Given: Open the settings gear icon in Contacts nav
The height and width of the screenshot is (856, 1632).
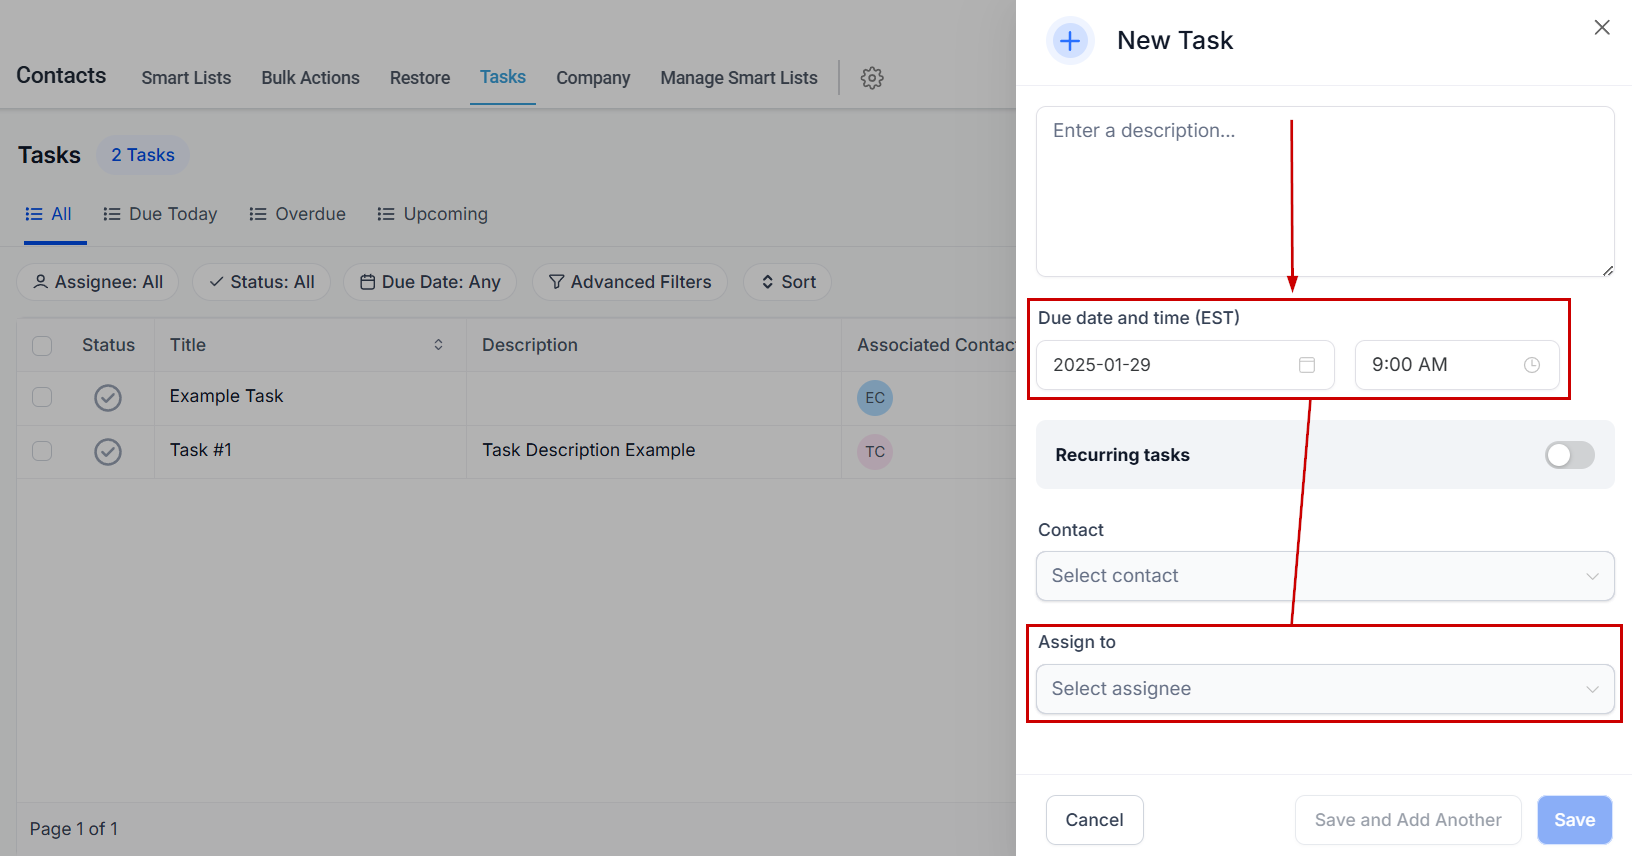Looking at the screenshot, I should pyautogui.click(x=872, y=78).
